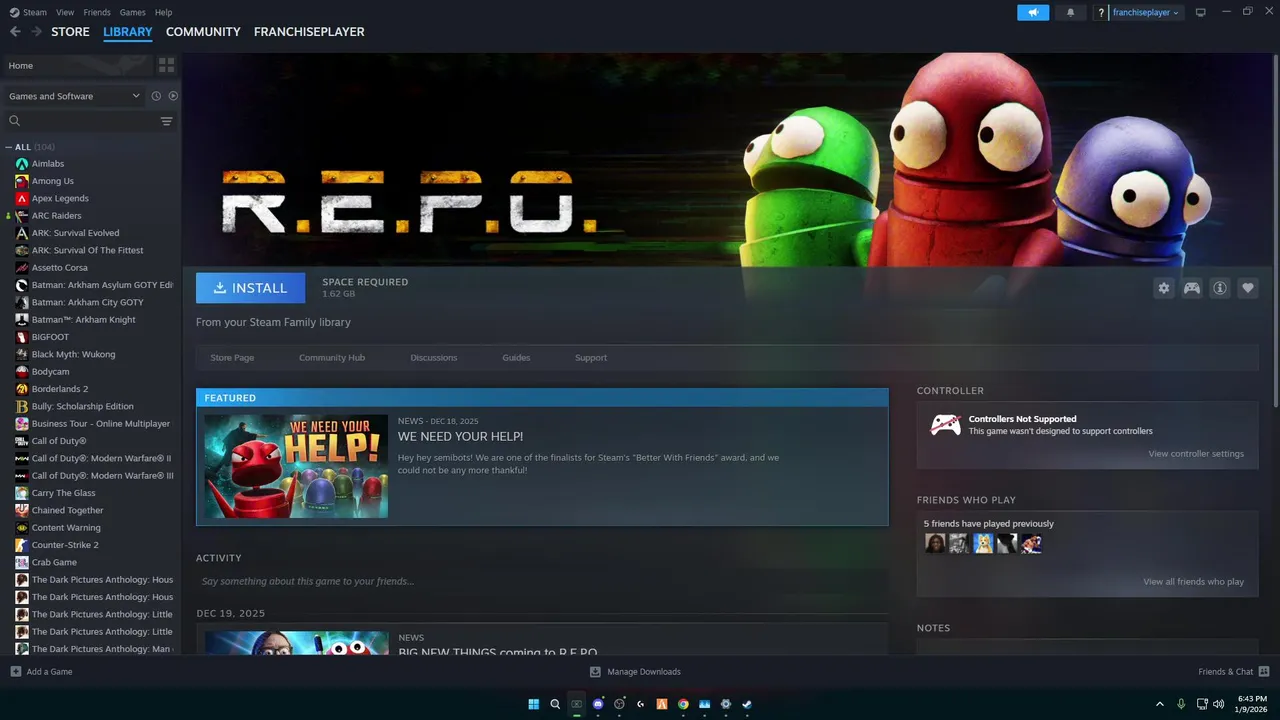Go back with the left arrow
The height and width of the screenshot is (720, 1280).
(15, 32)
